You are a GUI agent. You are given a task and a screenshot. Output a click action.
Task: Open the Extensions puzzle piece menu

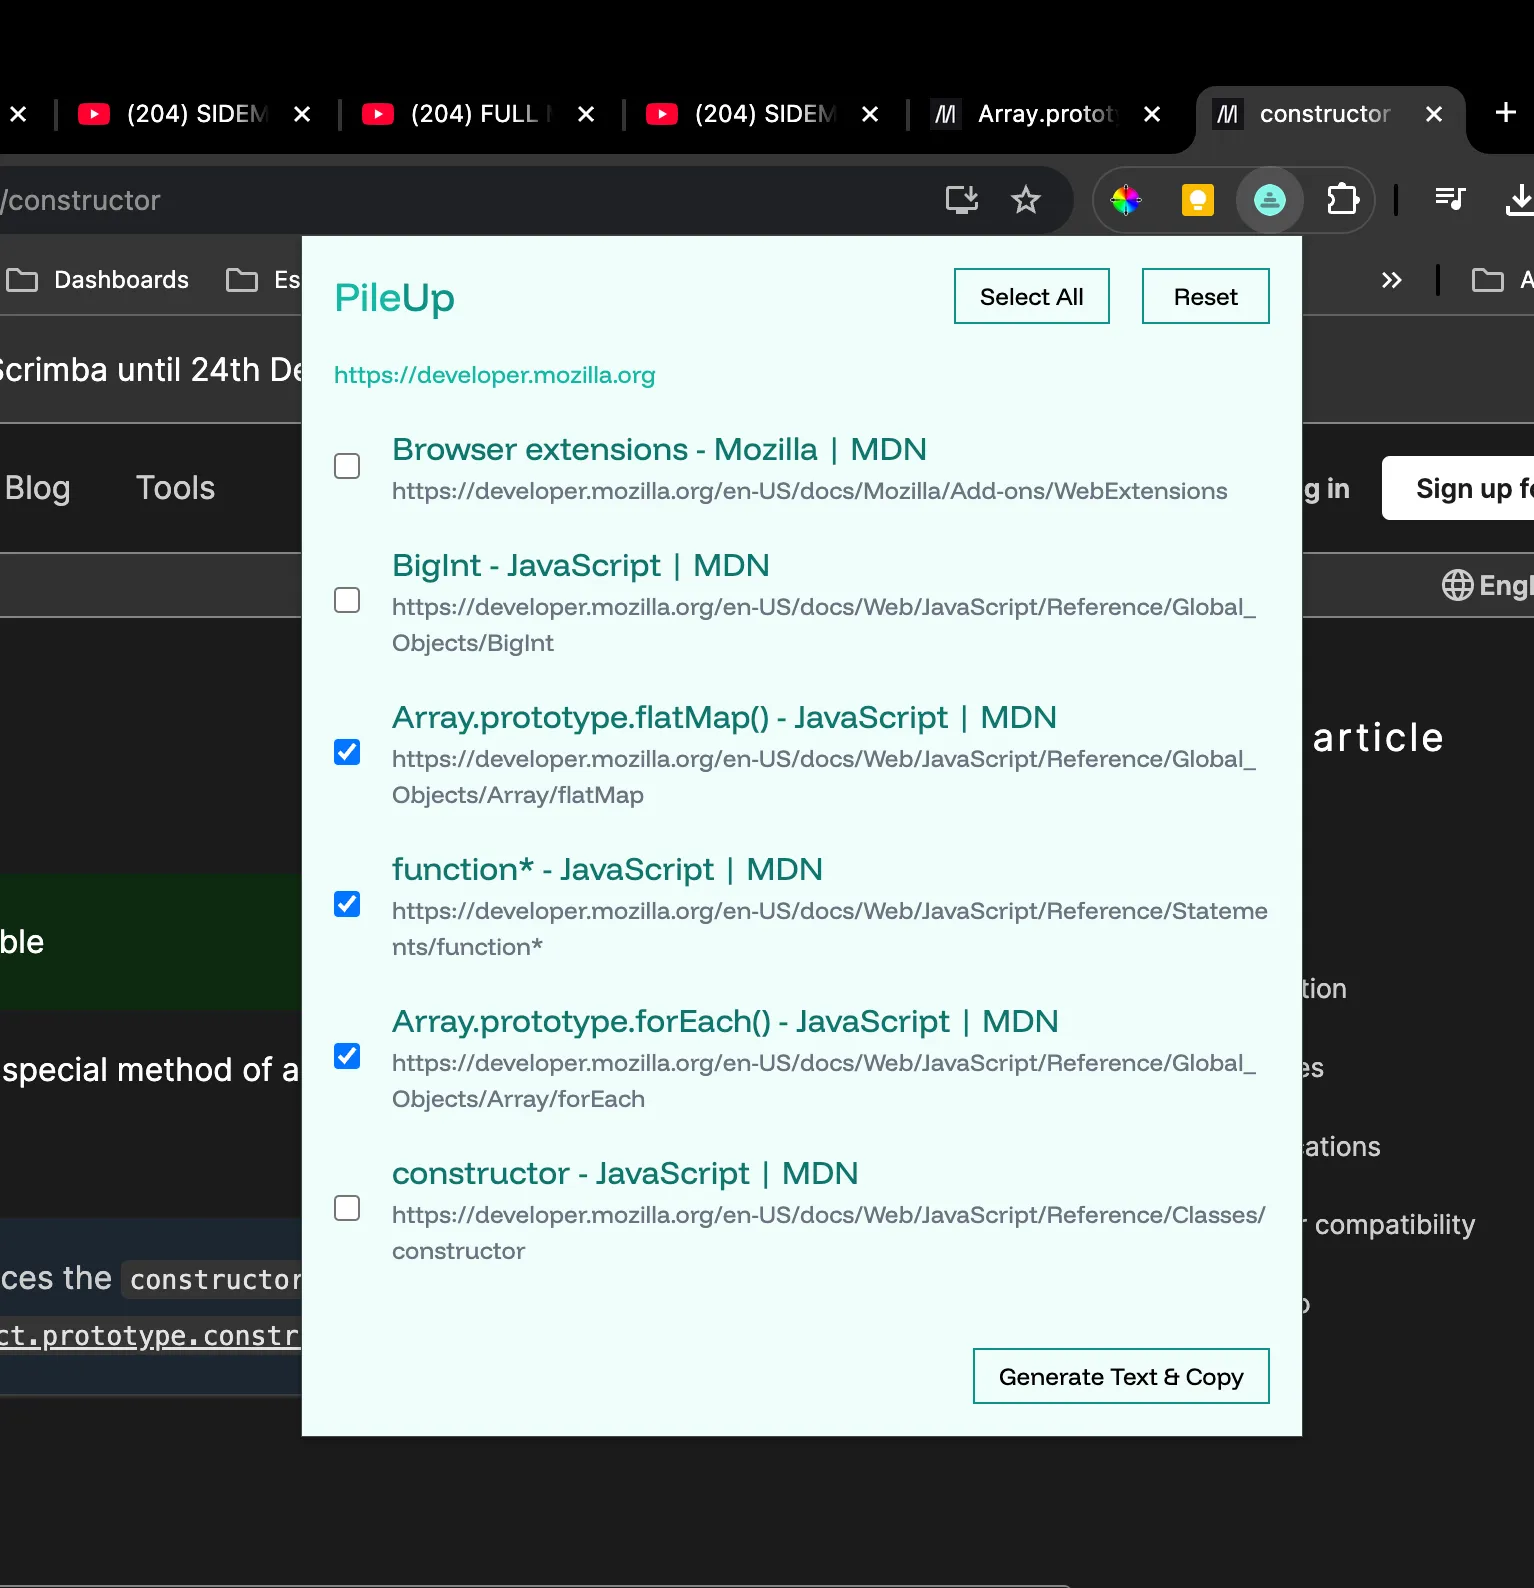1342,200
